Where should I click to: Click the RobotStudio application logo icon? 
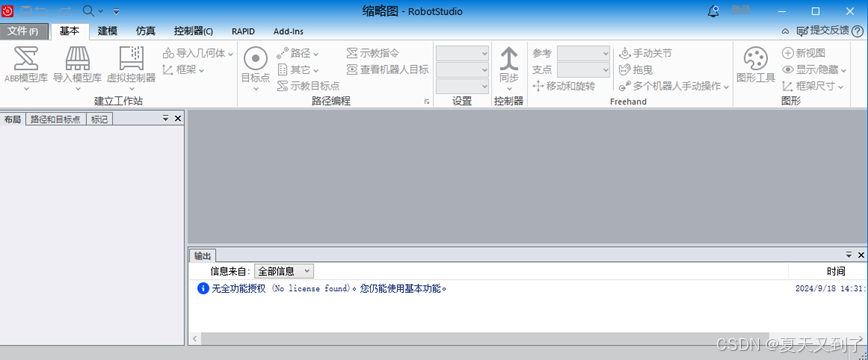pos(8,10)
